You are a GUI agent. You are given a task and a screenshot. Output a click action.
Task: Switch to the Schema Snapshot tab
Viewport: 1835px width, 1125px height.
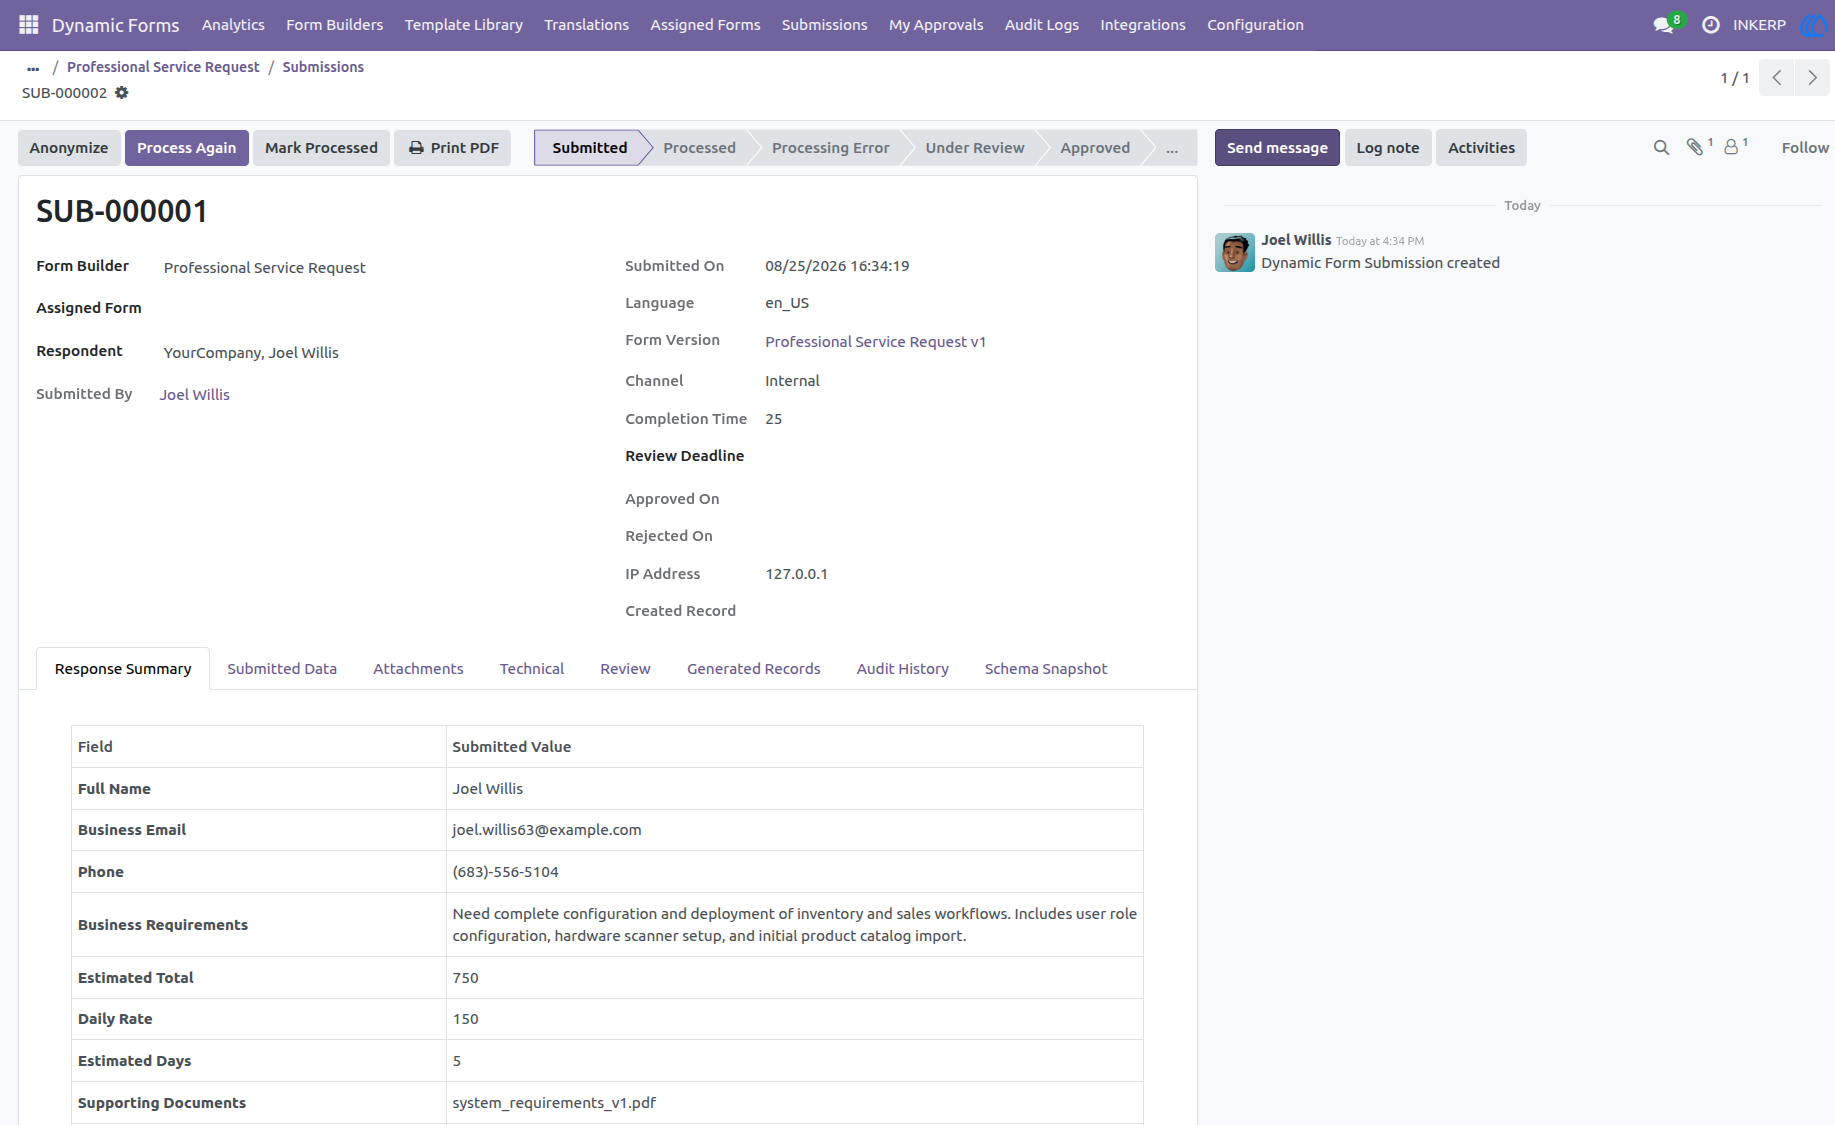[x=1046, y=669]
